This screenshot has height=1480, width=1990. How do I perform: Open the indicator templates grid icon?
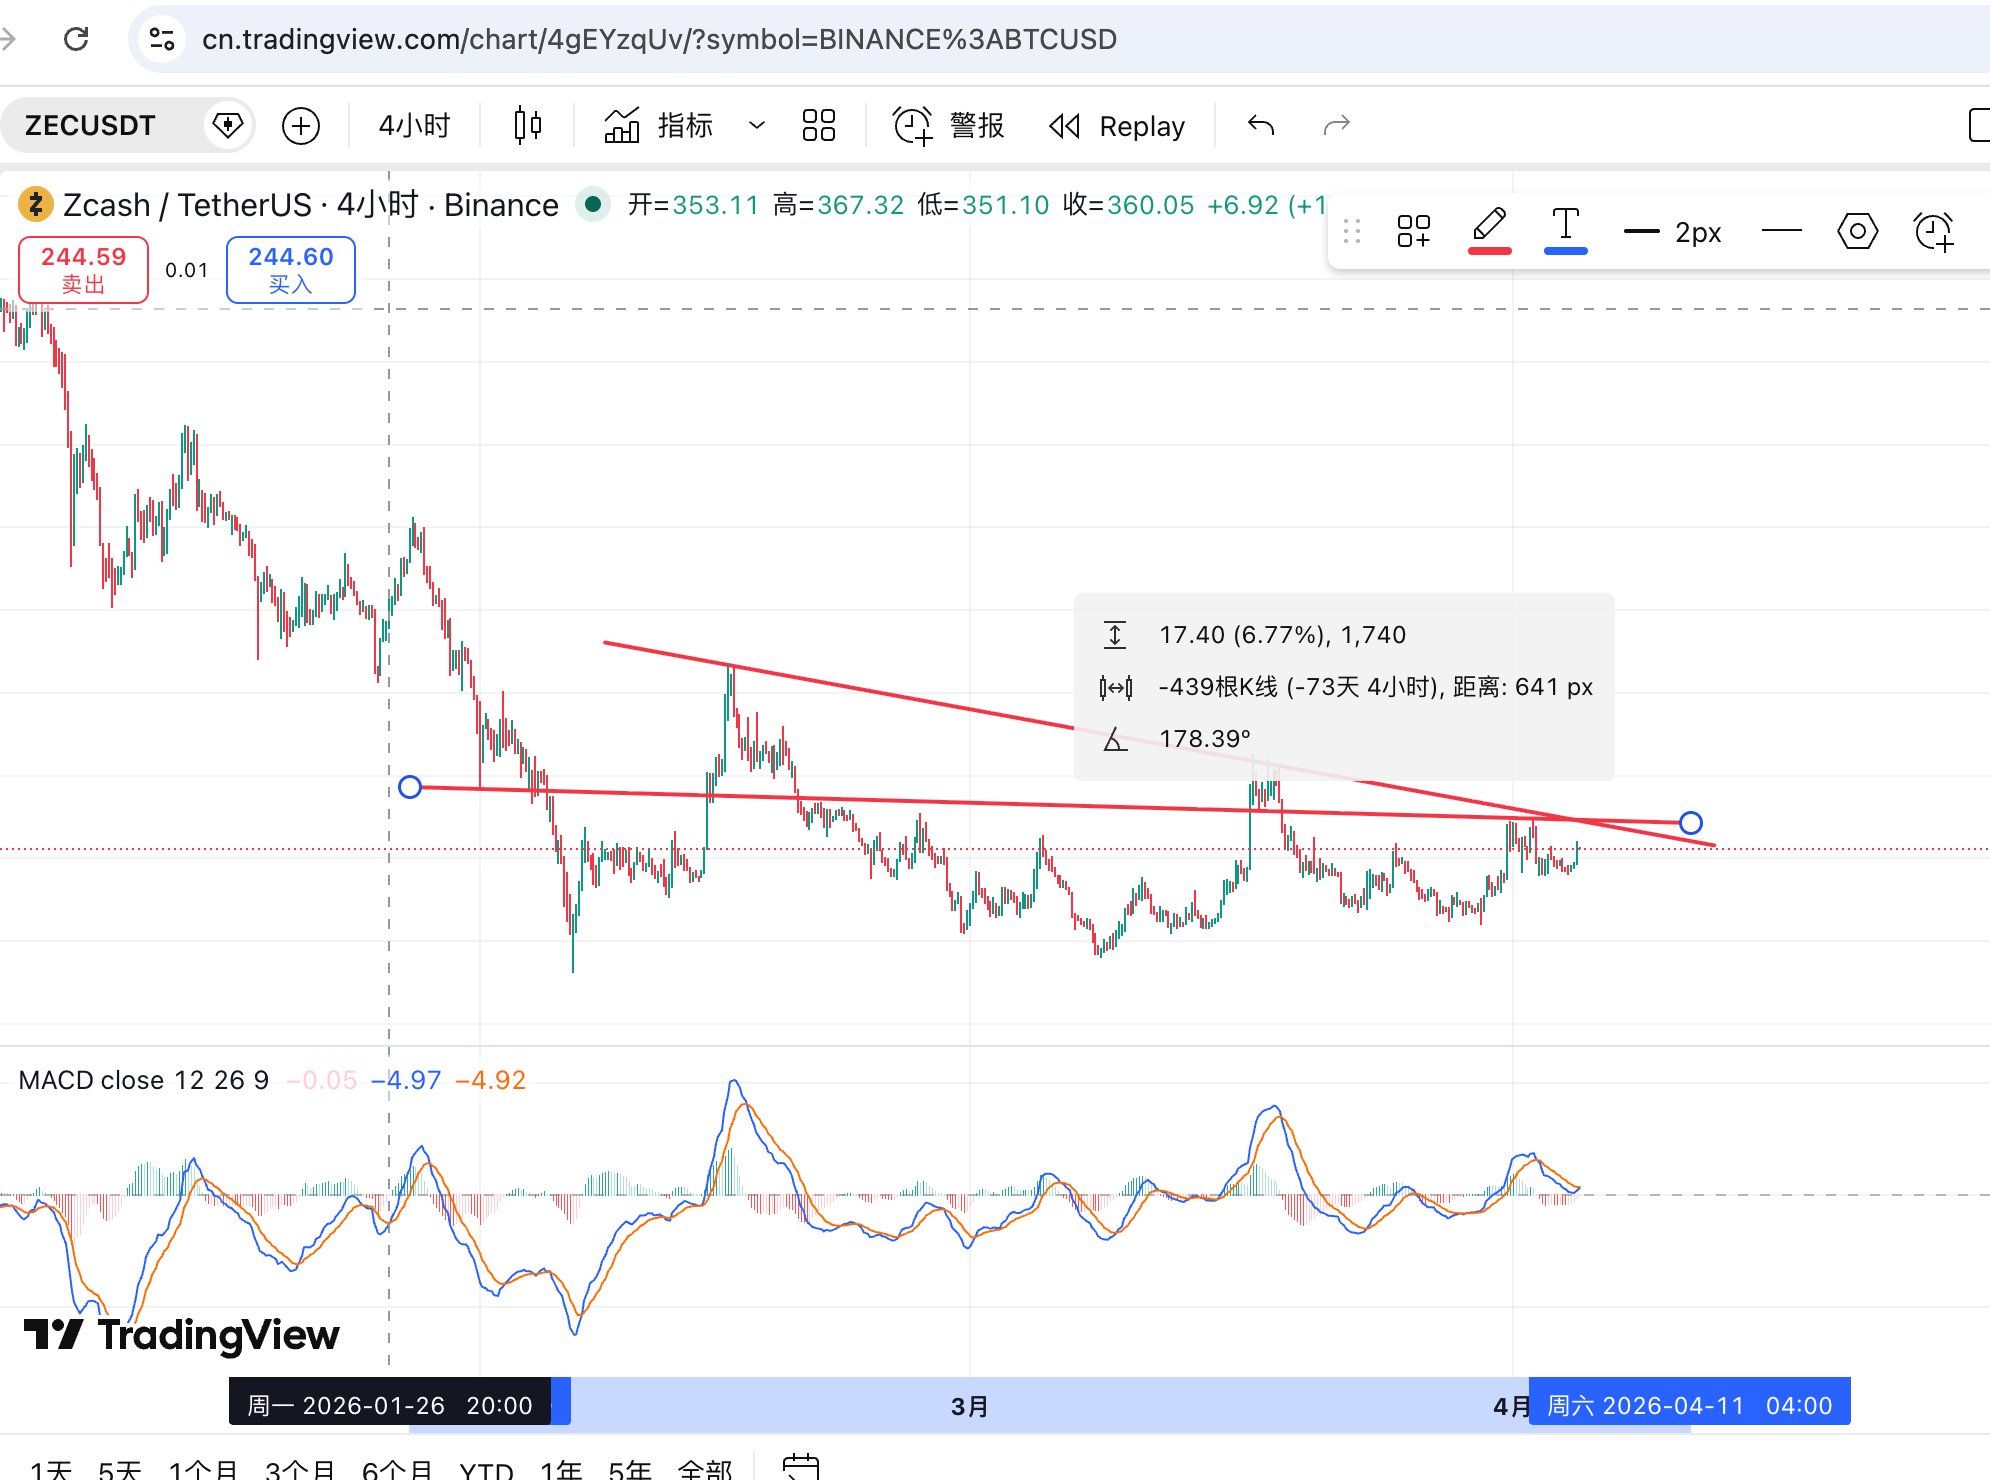[818, 126]
